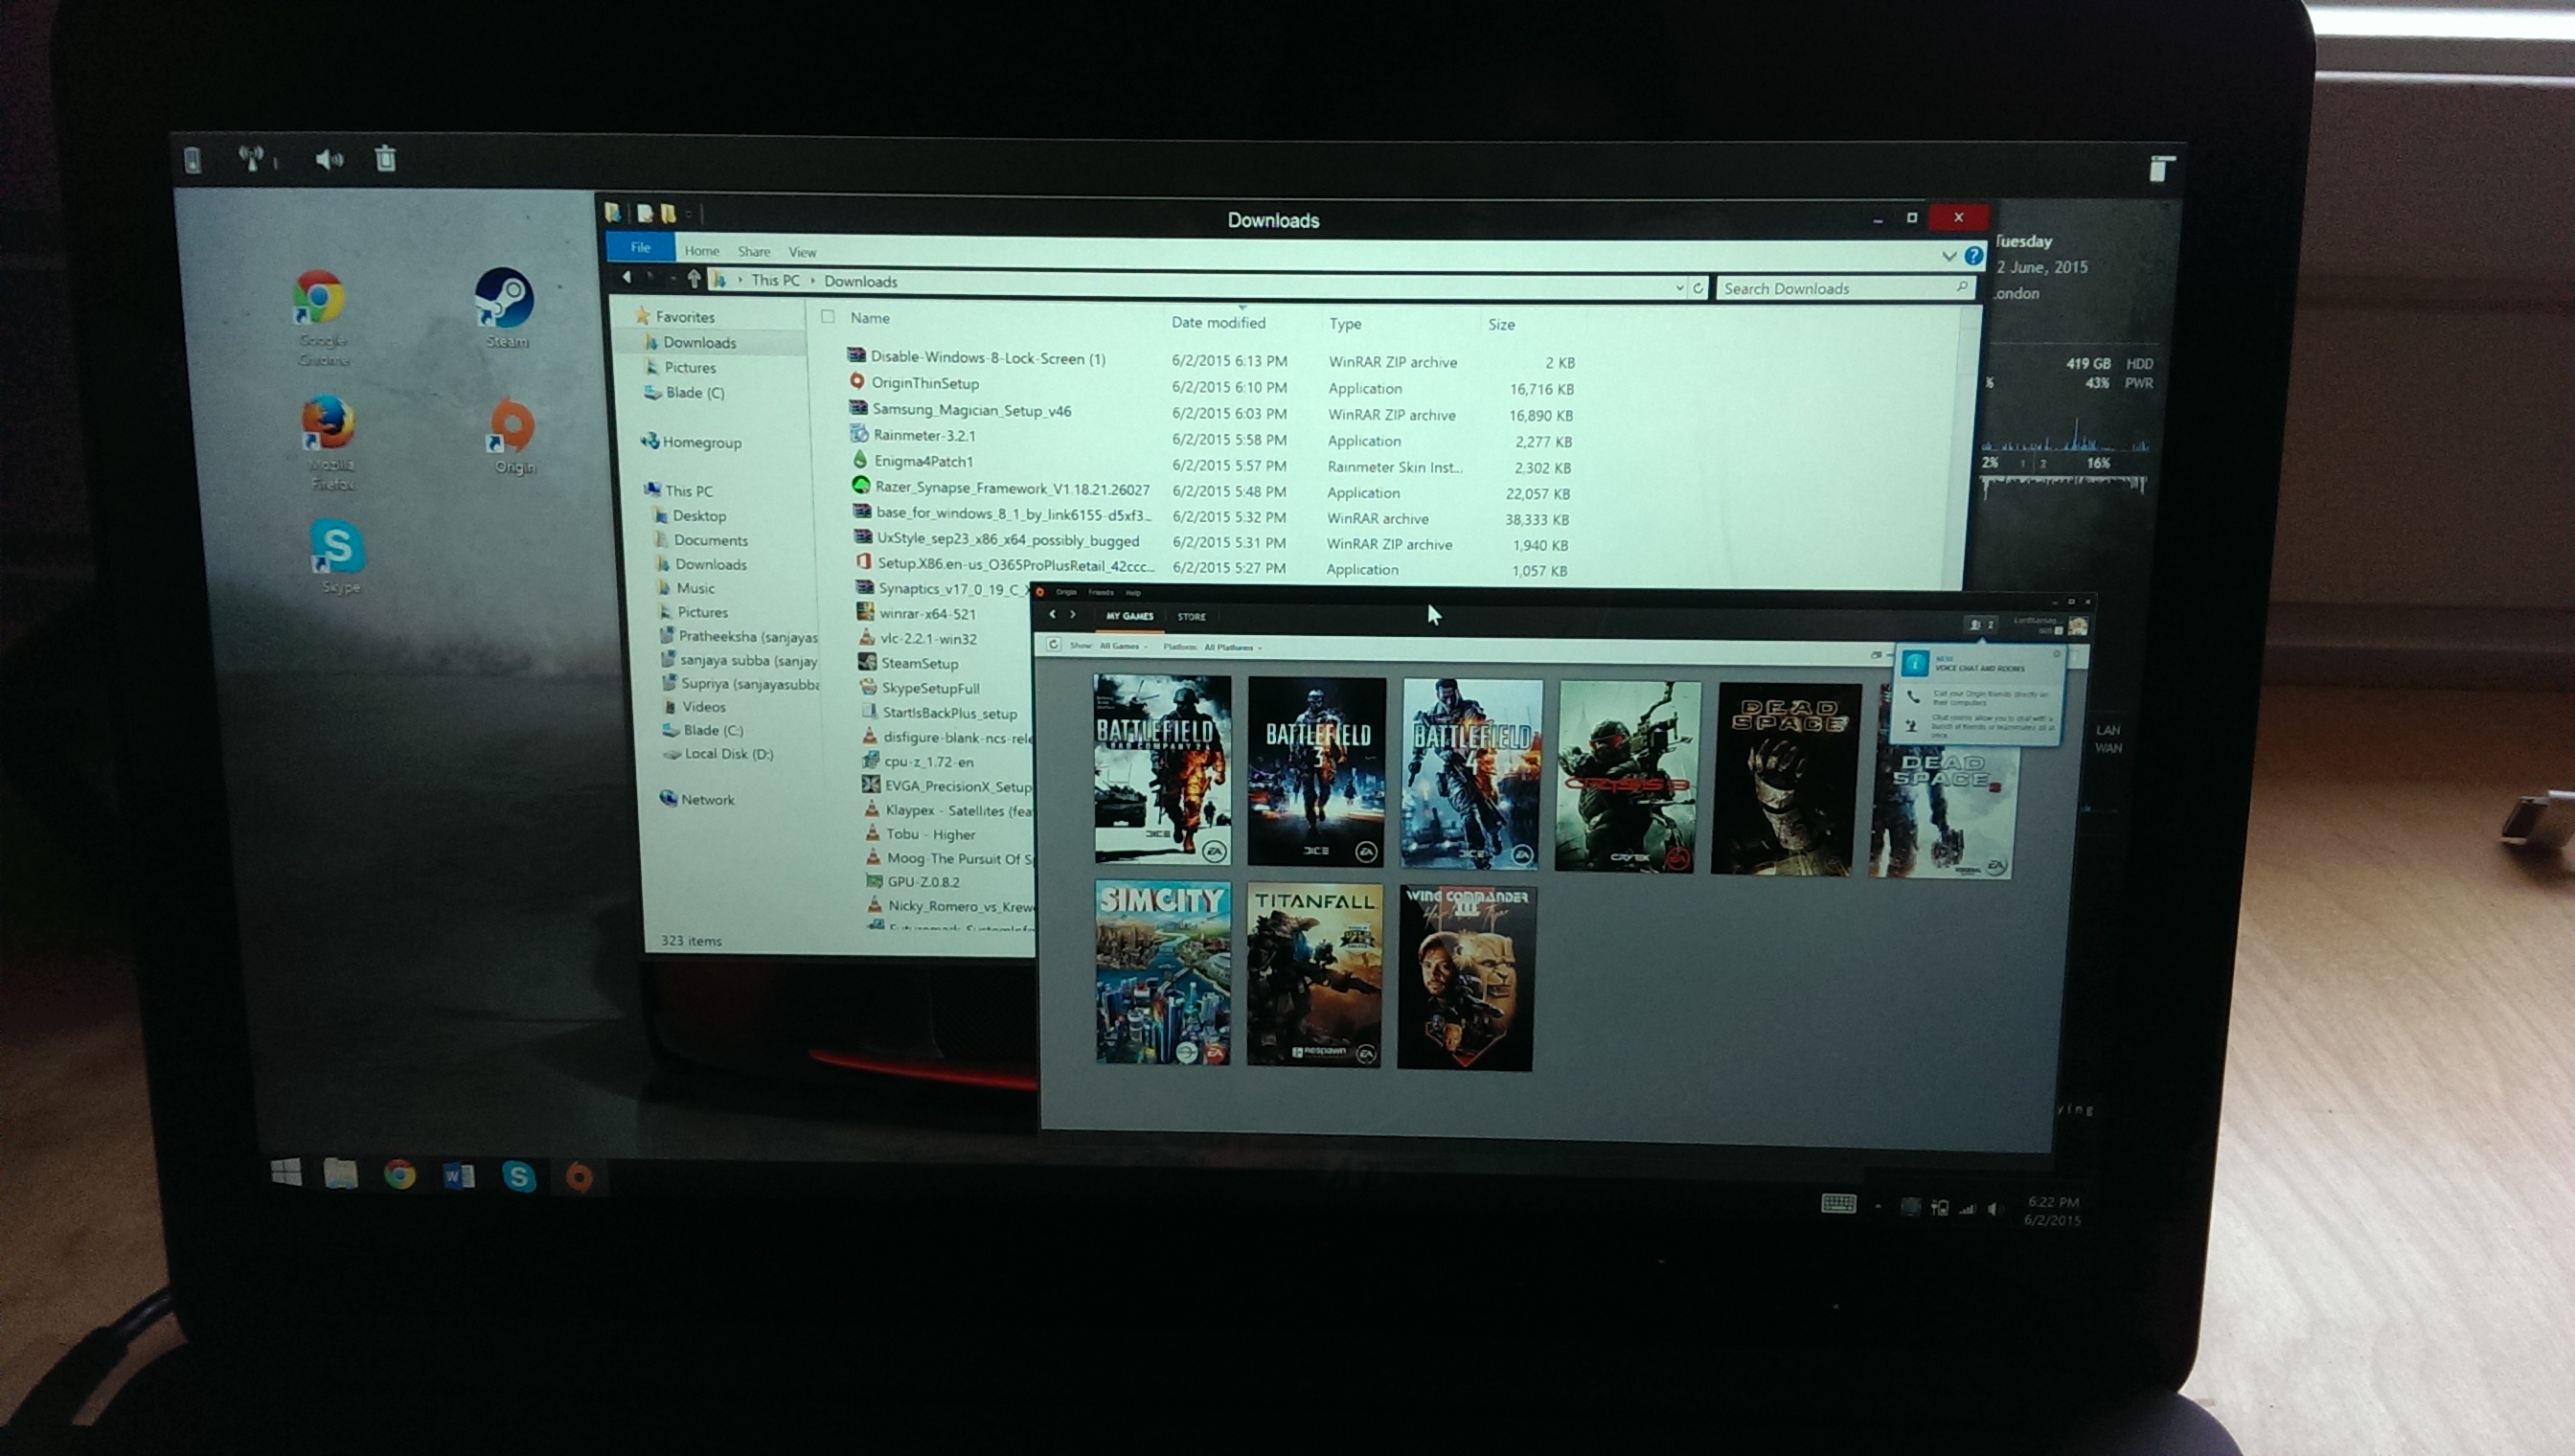Switch to Origin from the taskbar
This screenshot has height=1456, width=2575.
coord(578,1177)
